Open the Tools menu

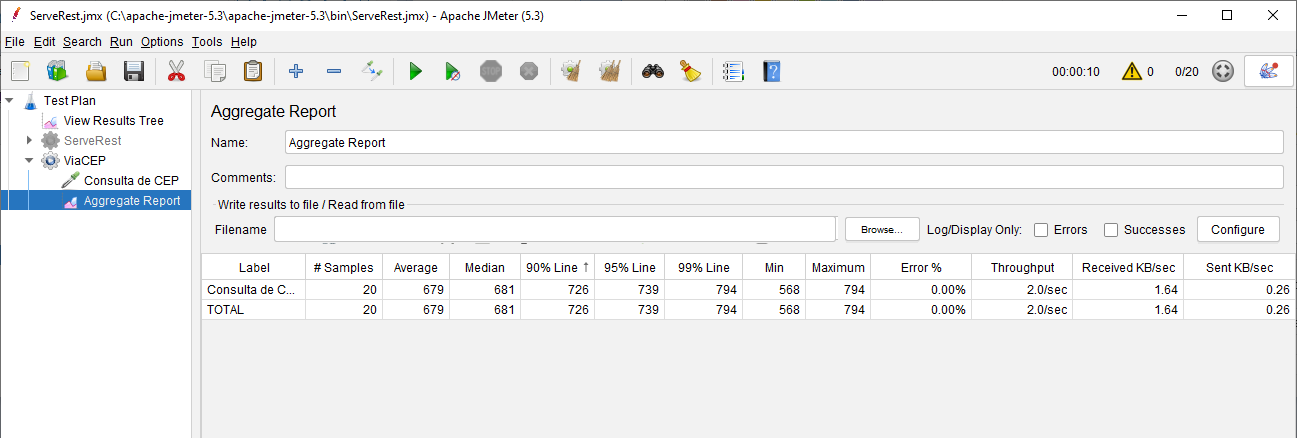(x=207, y=42)
